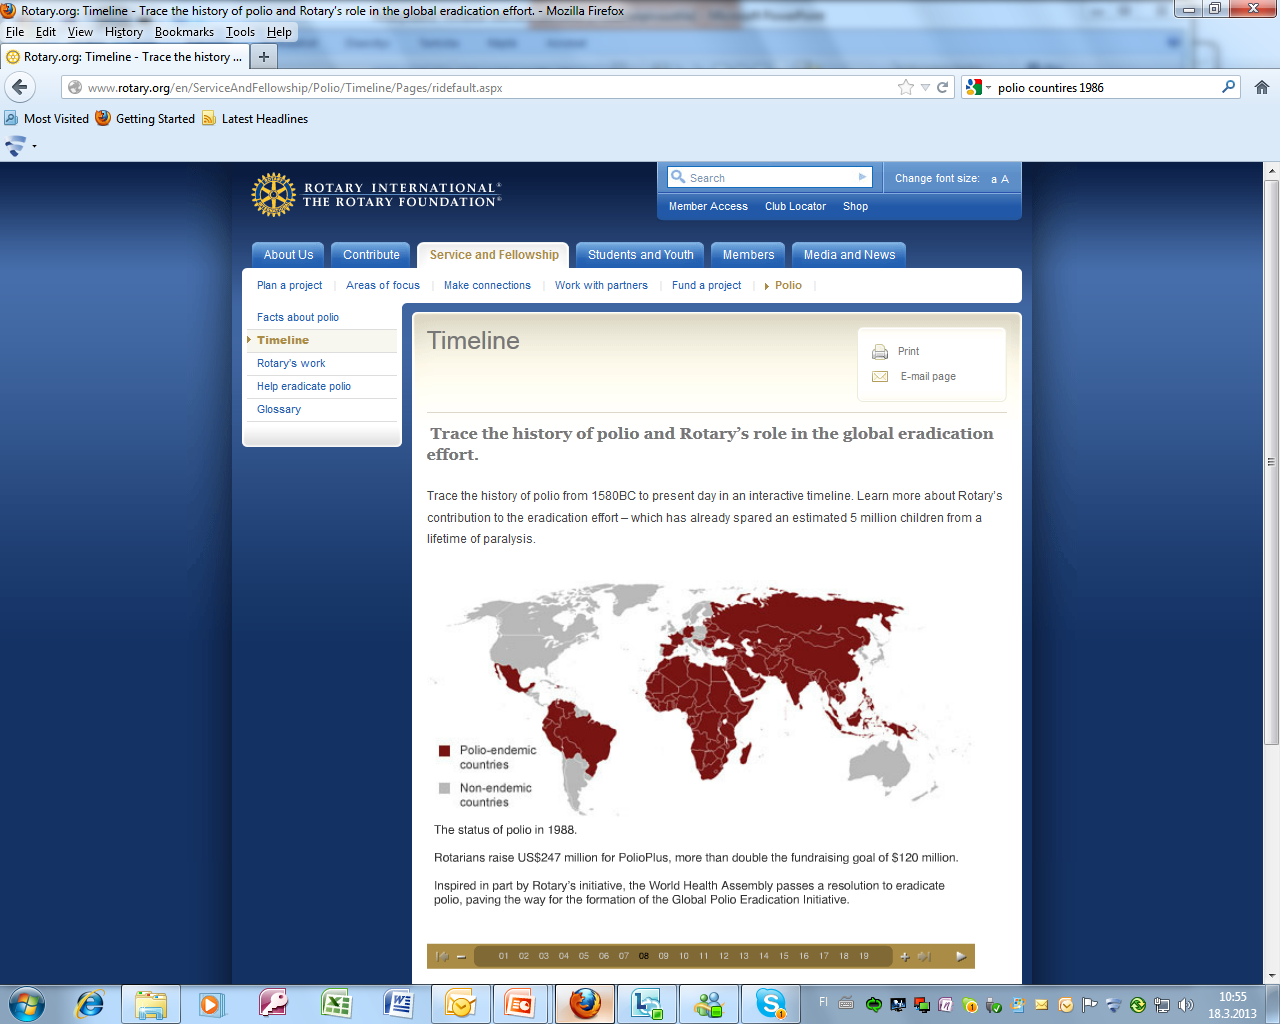Open the Most Visited bookmarks dropdown
The image size is (1280, 1024).
point(47,118)
